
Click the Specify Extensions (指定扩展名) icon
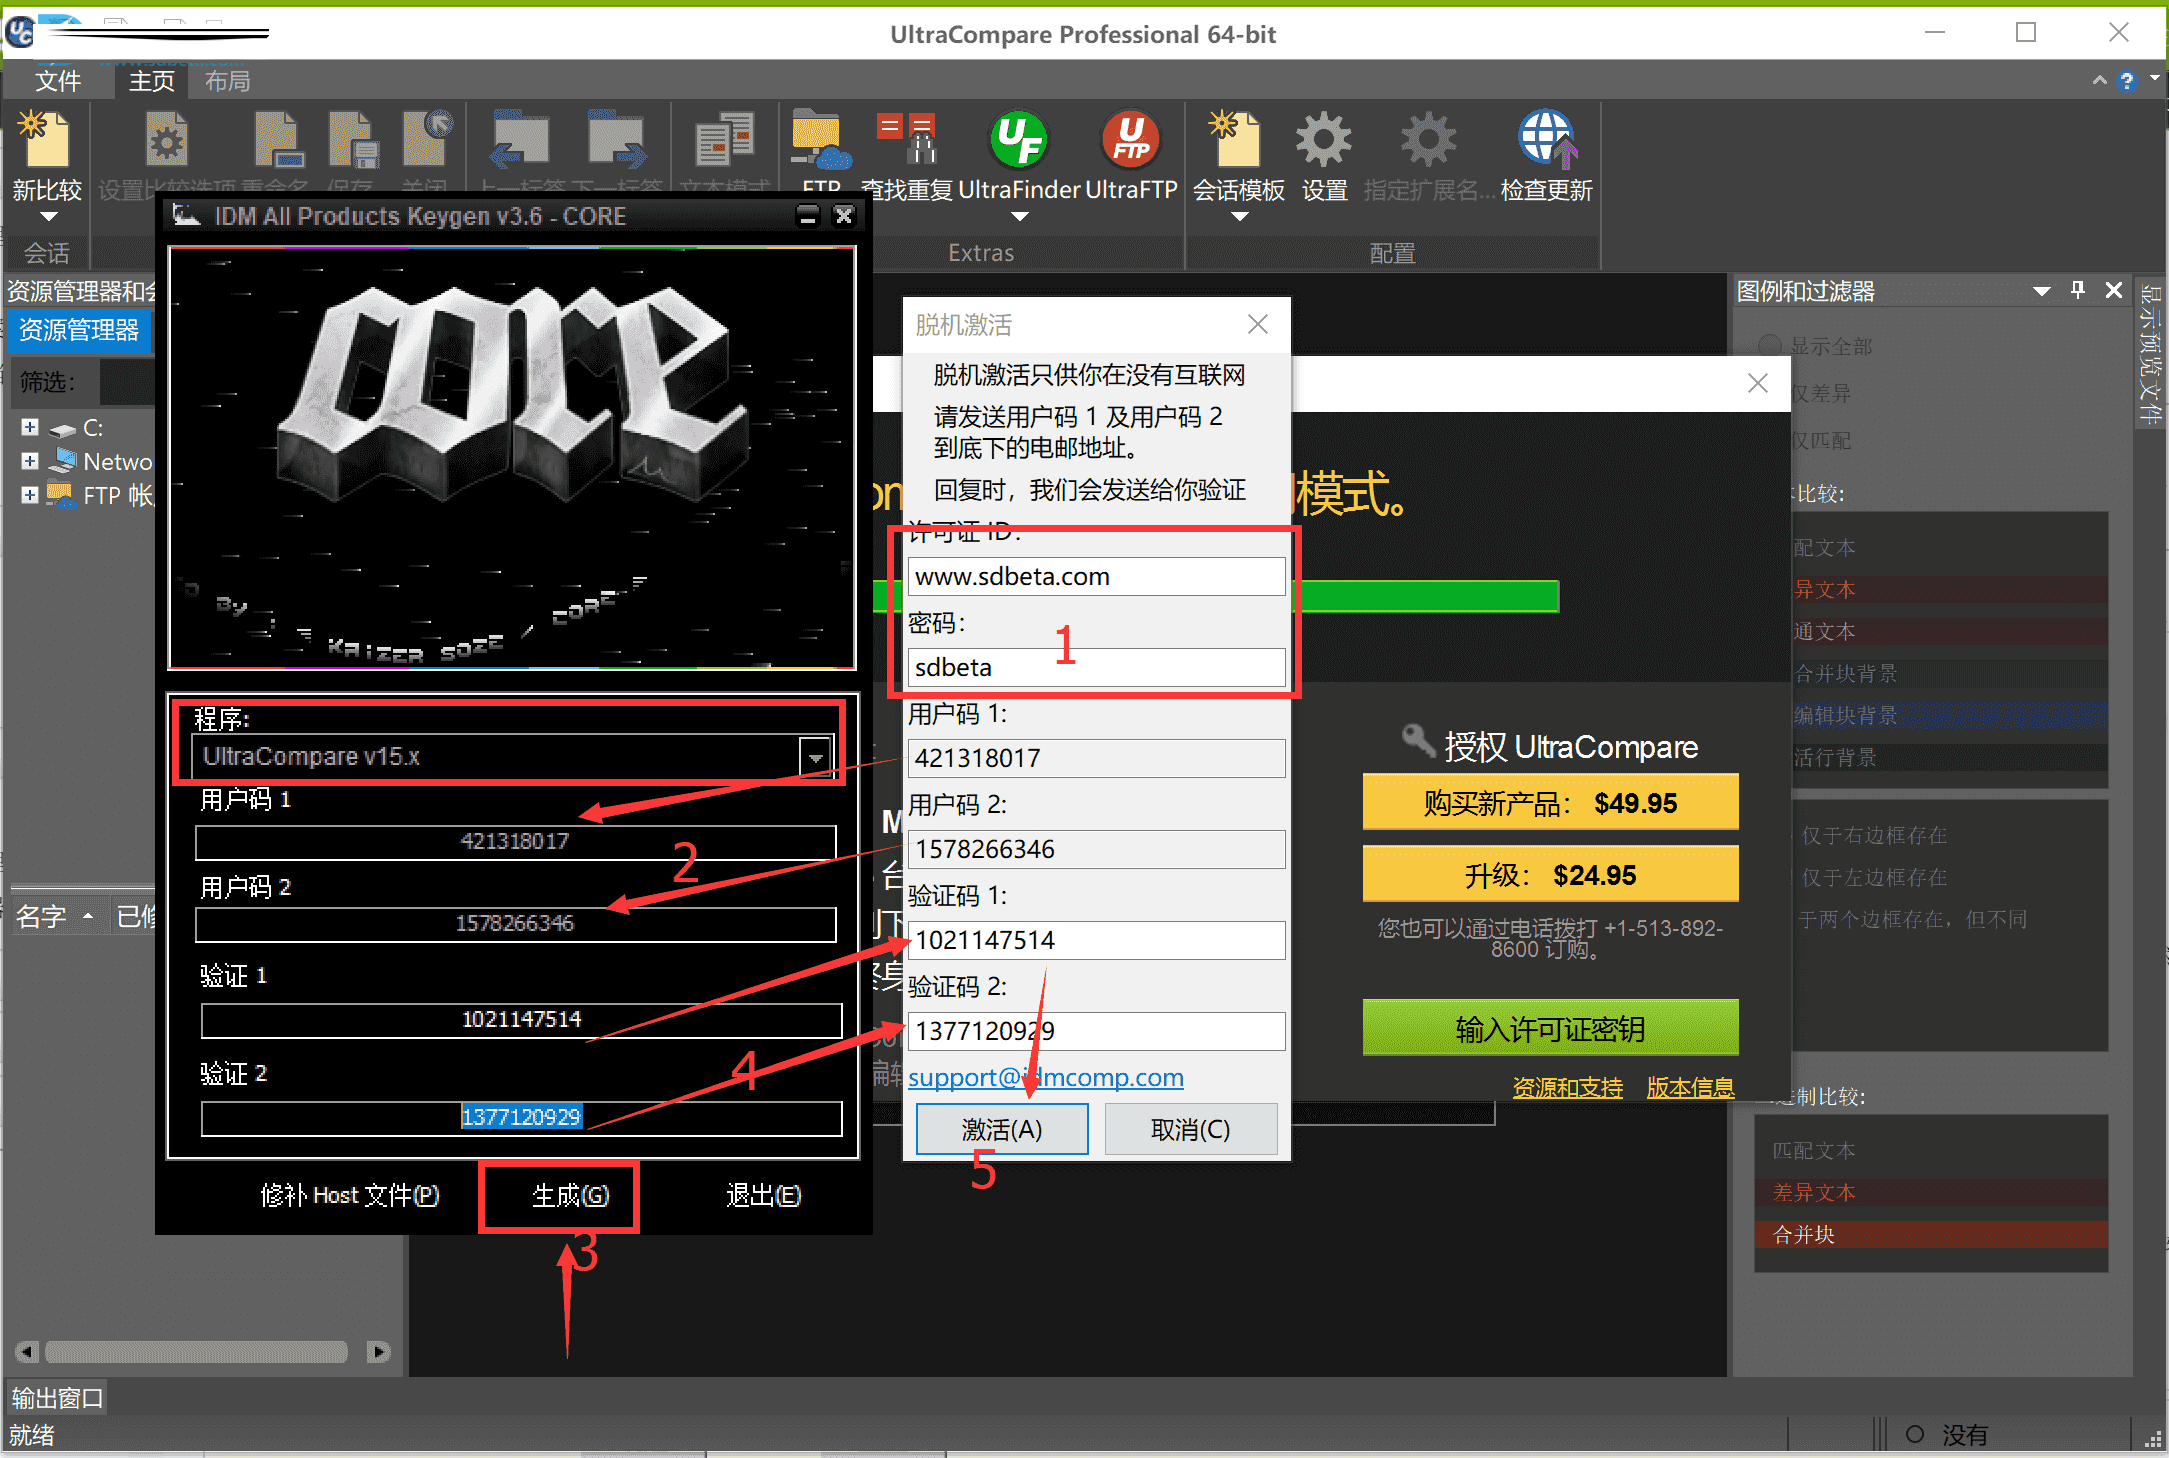pos(1429,140)
